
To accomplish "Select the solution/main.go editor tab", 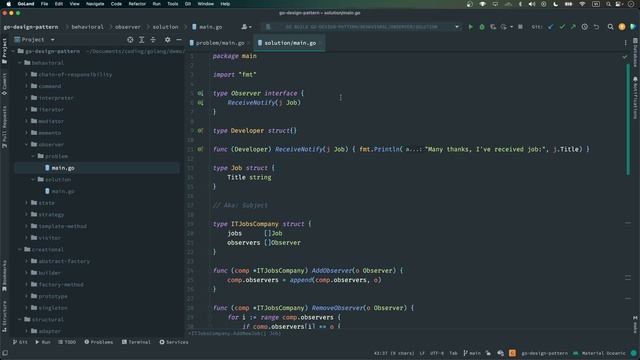I will click(x=289, y=43).
